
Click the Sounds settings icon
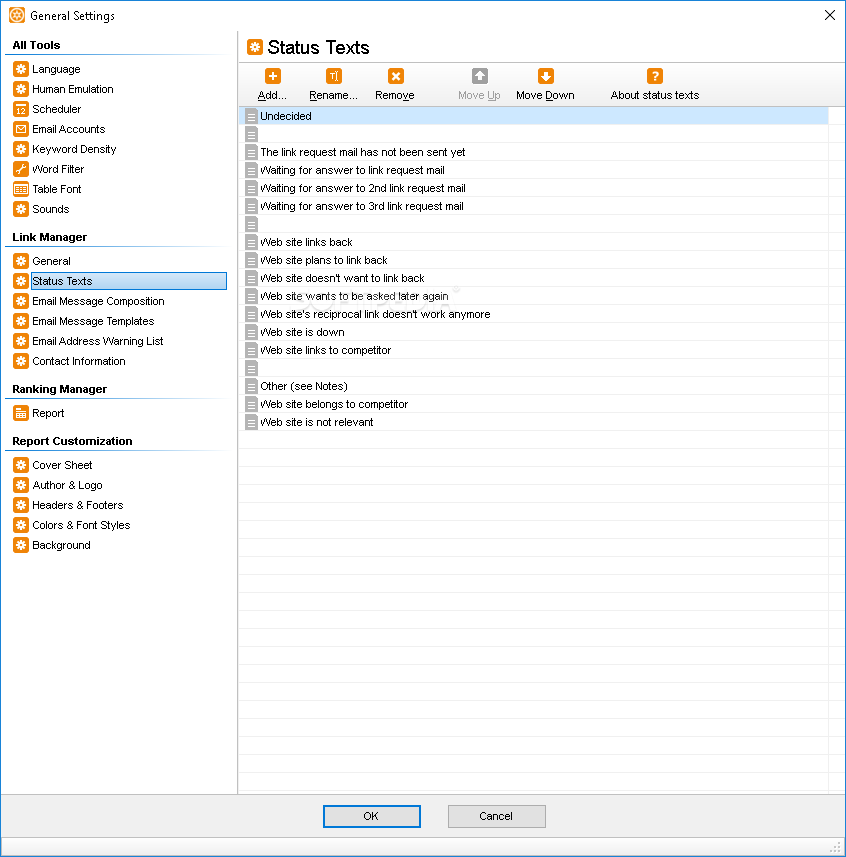click(21, 209)
